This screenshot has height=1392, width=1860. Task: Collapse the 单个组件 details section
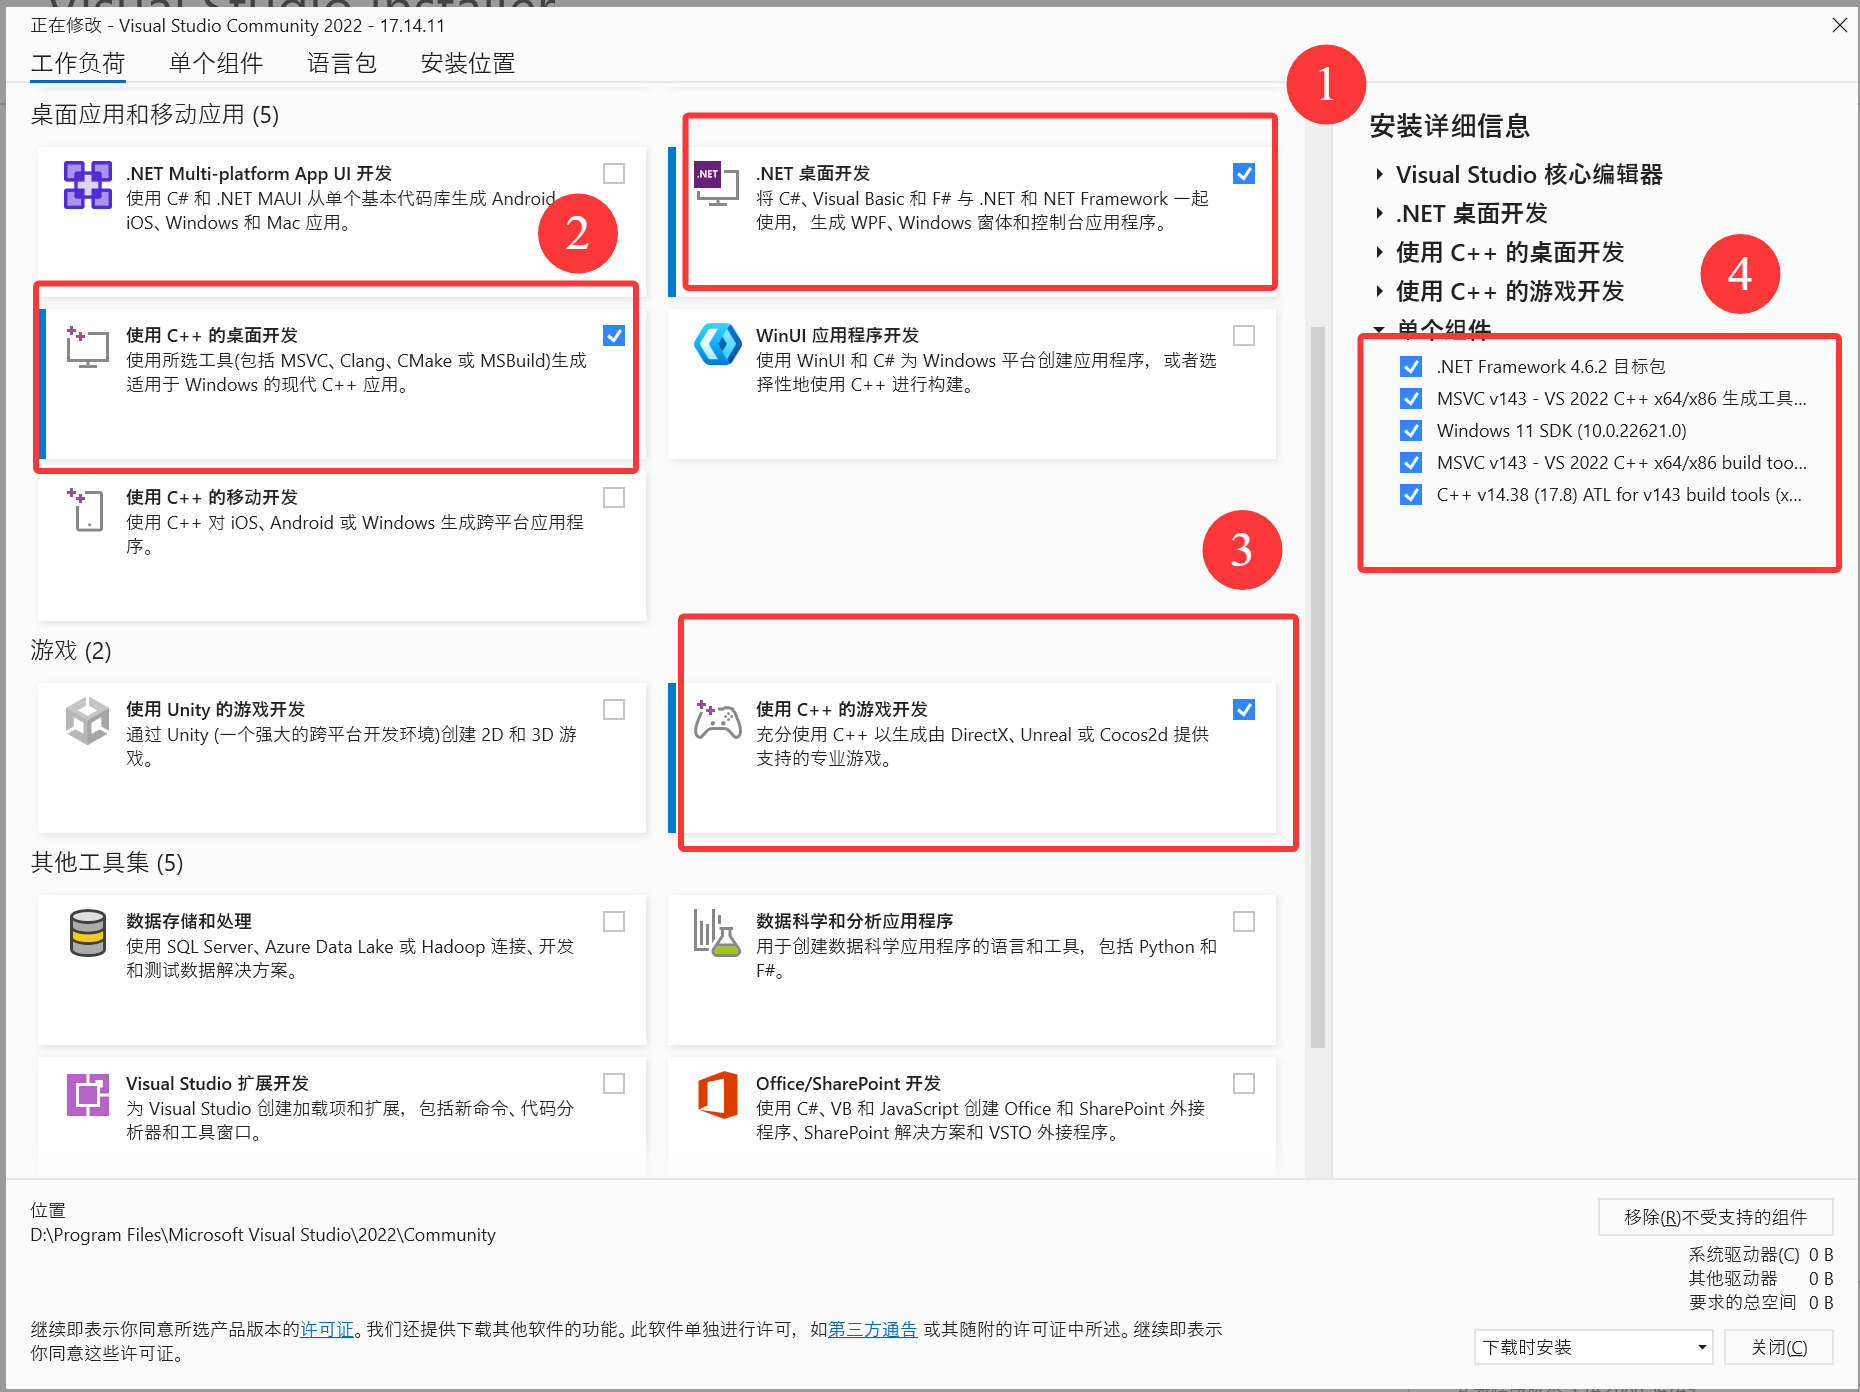point(1380,329)
